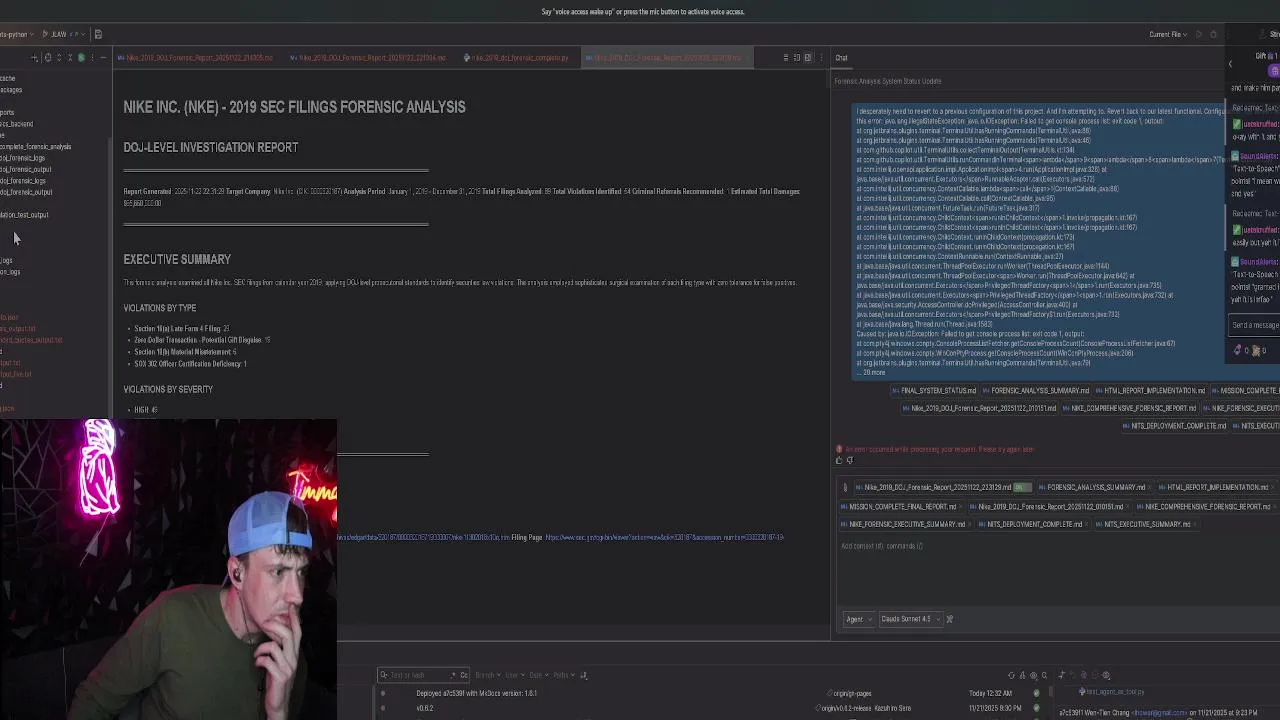Click the thumbs down feedback icon
The height and width of the screenshot is (720, 1280).
pyautogui.click(x=850, y=460)
